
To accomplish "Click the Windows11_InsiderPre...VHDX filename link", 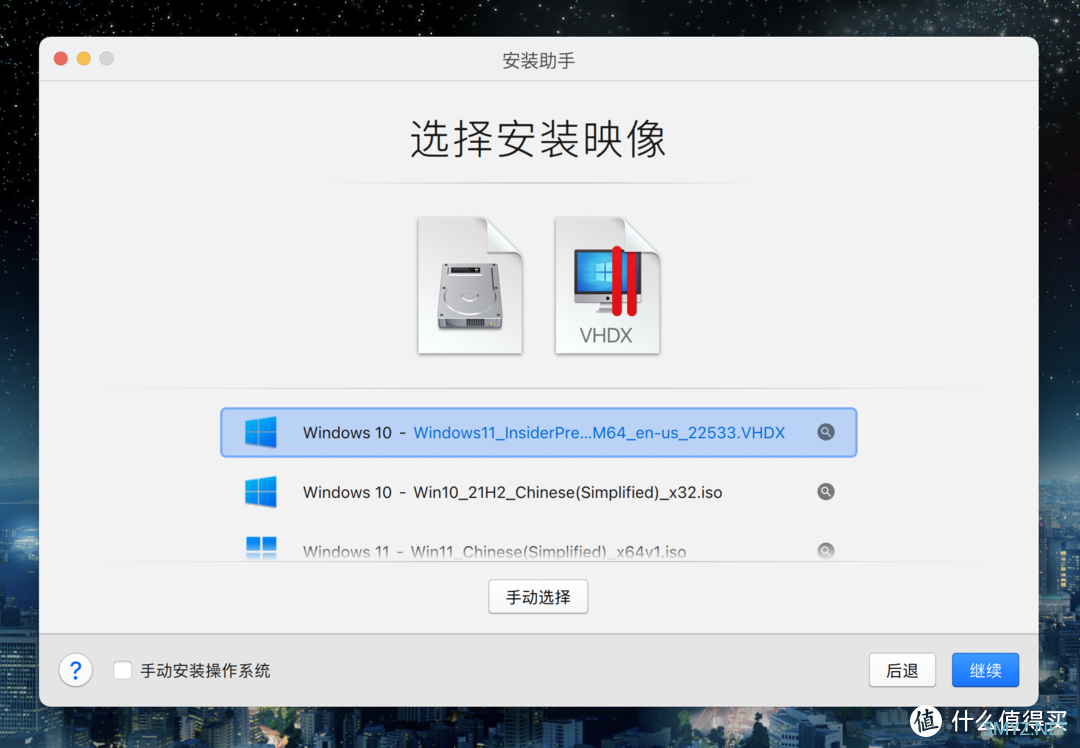I will pyautogui.click(x=599, y=433).
